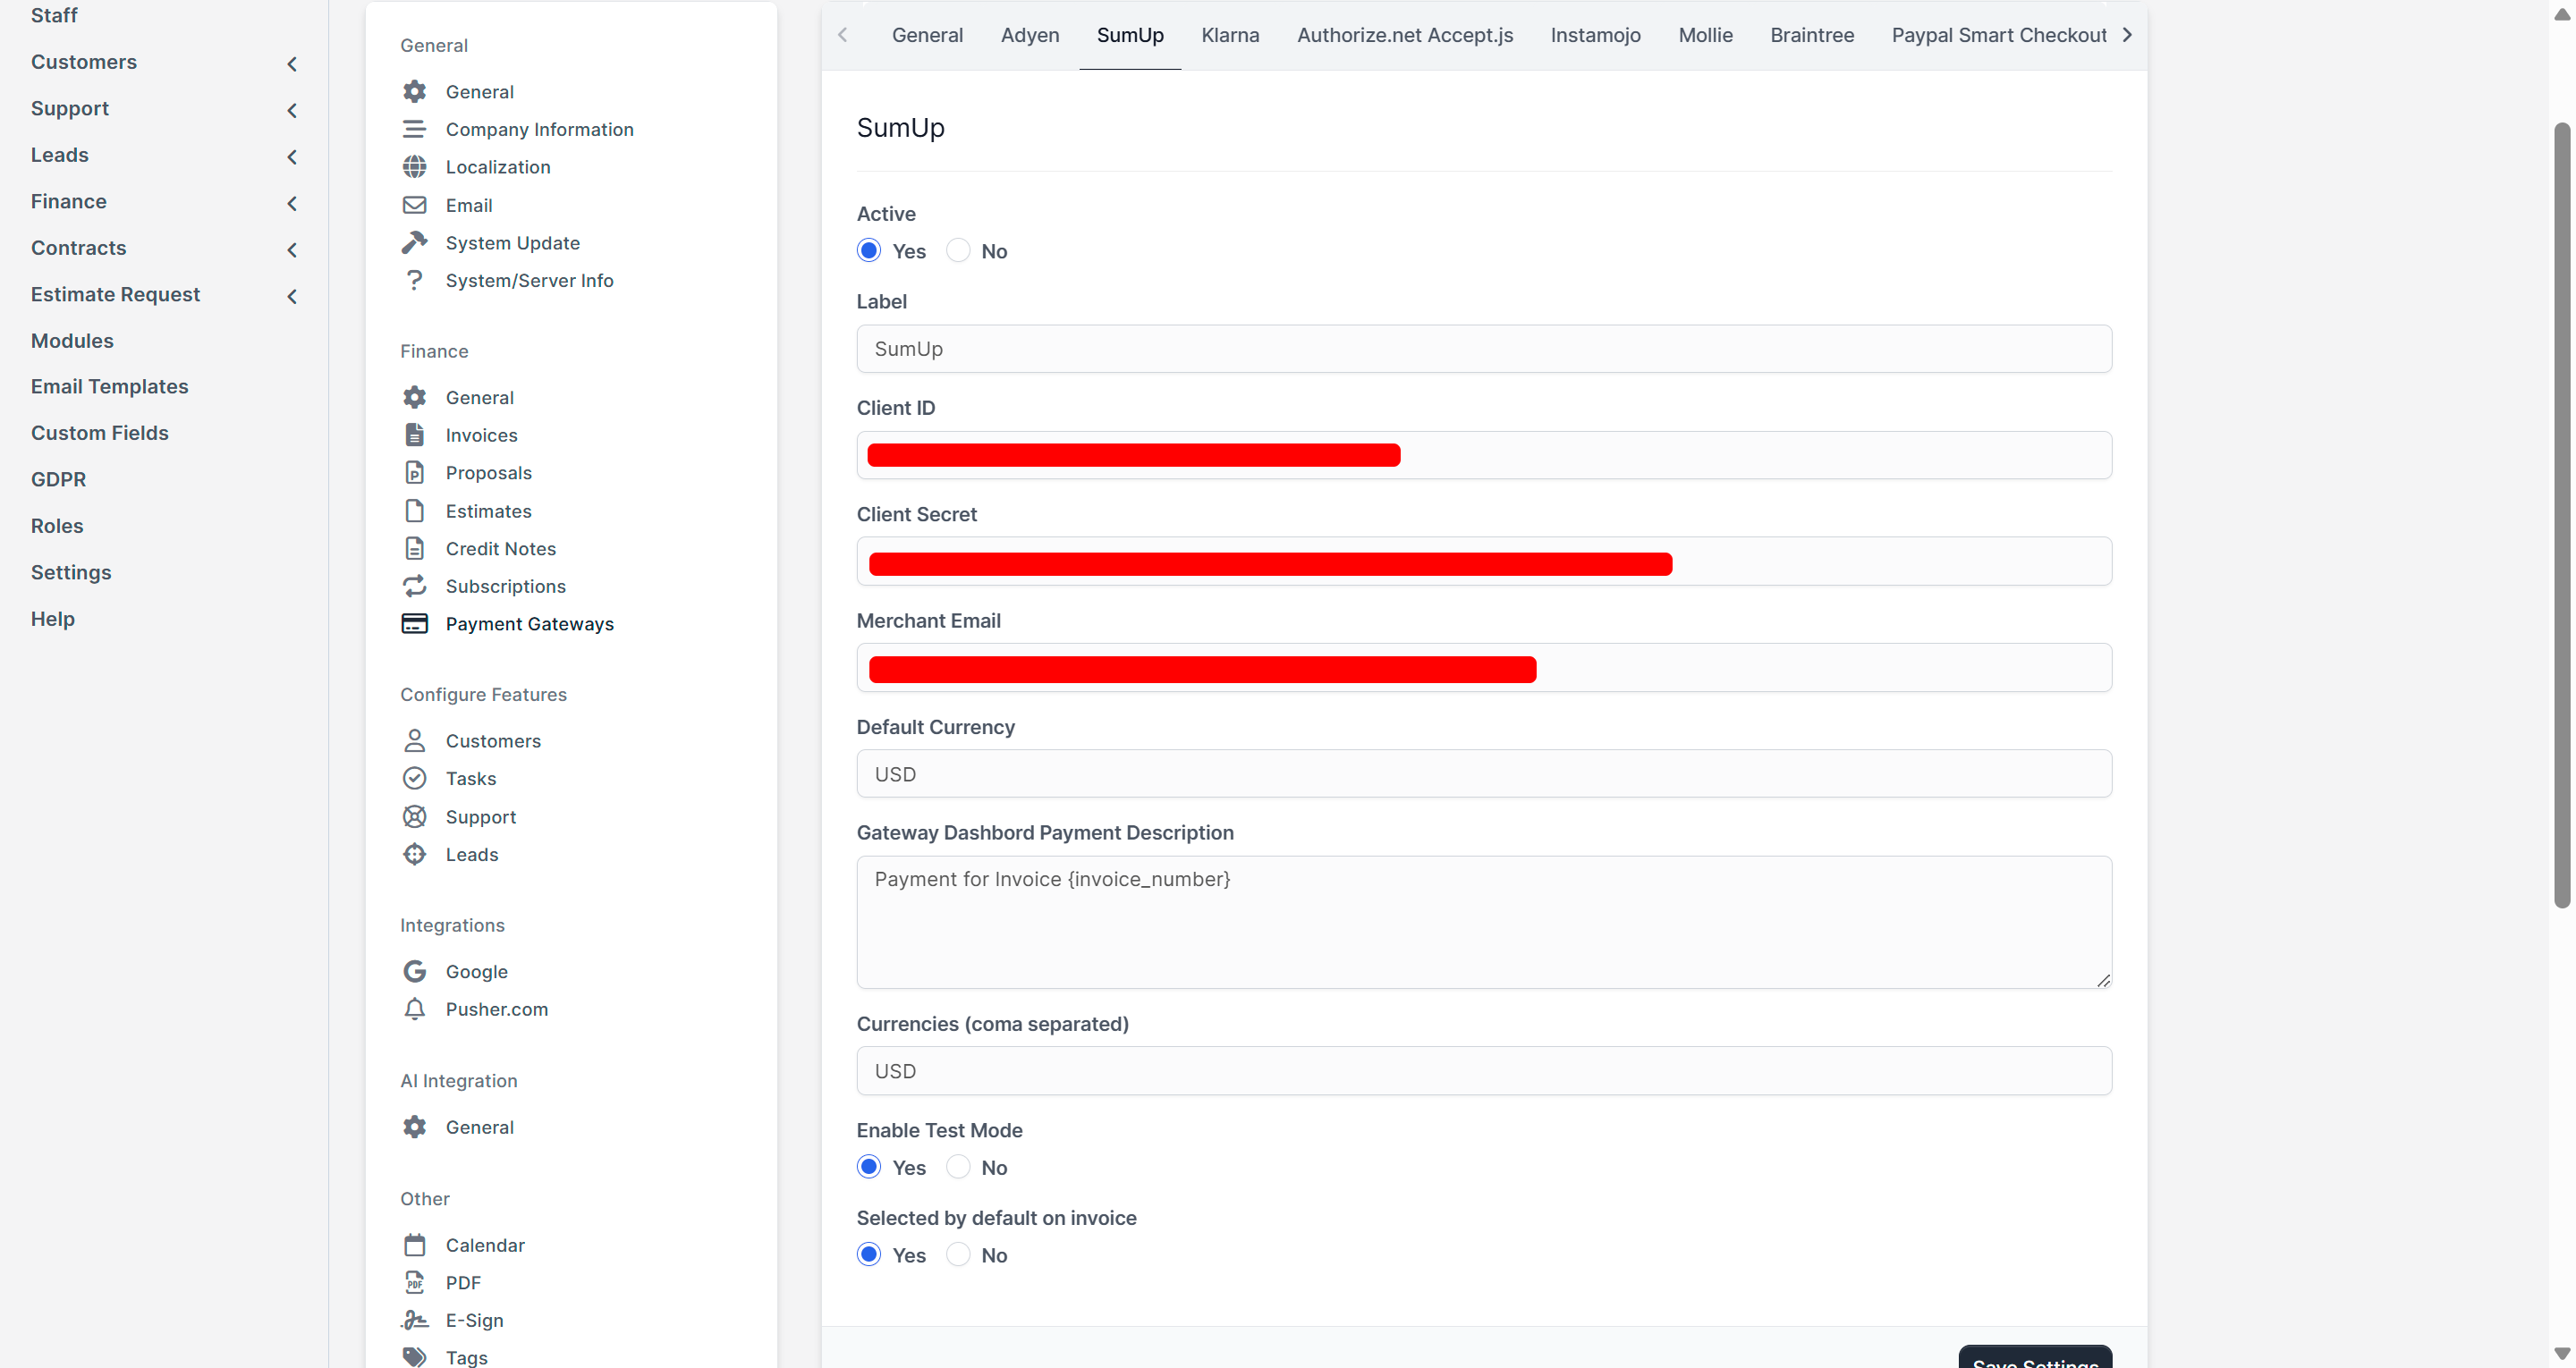
Task: Open System Update via its hammer icon
Action: [x=414, y=243]
